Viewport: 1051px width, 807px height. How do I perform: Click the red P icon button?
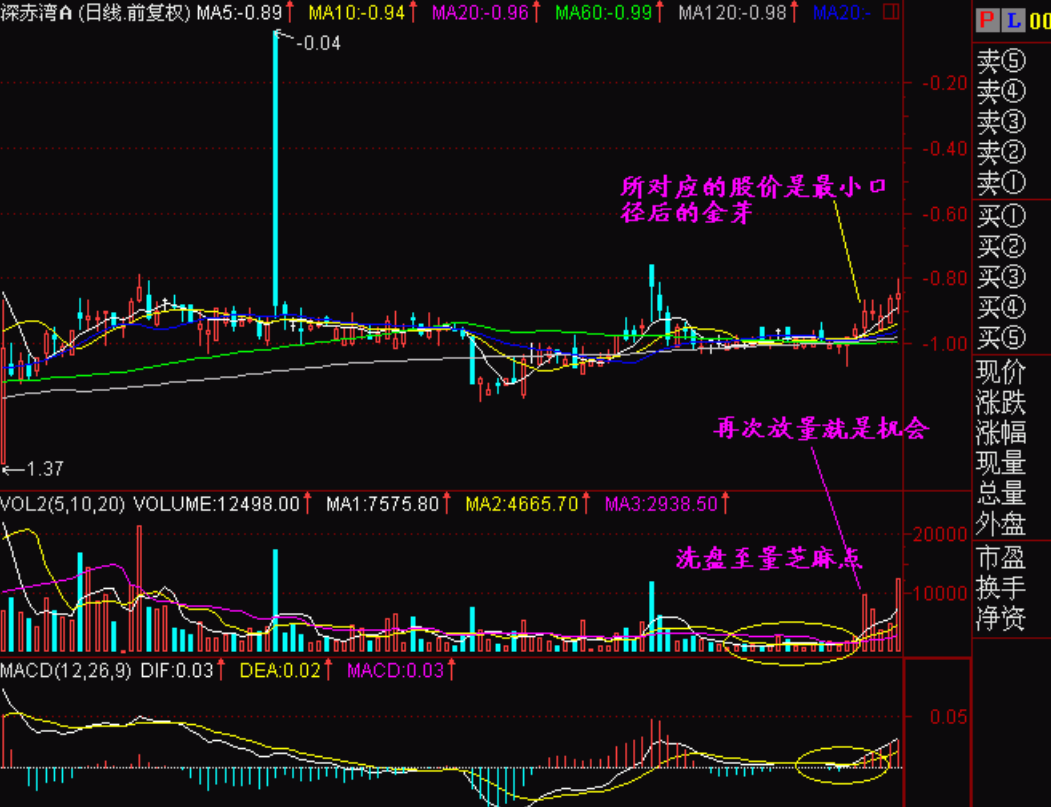[987, 20]
